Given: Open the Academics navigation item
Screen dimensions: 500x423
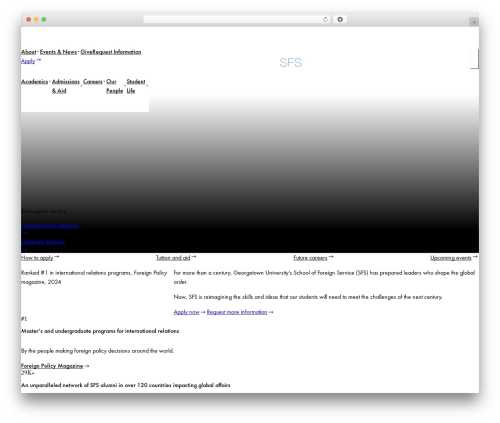Looking at the screenshot, I should coord(35,81).
